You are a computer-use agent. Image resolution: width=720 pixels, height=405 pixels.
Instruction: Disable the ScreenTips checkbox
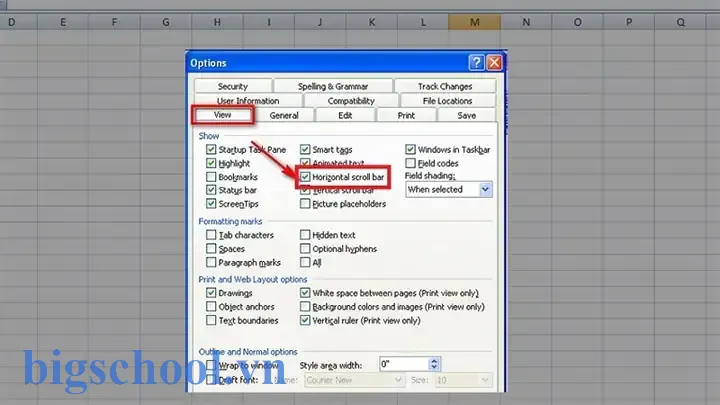click(x=211, y=203)
